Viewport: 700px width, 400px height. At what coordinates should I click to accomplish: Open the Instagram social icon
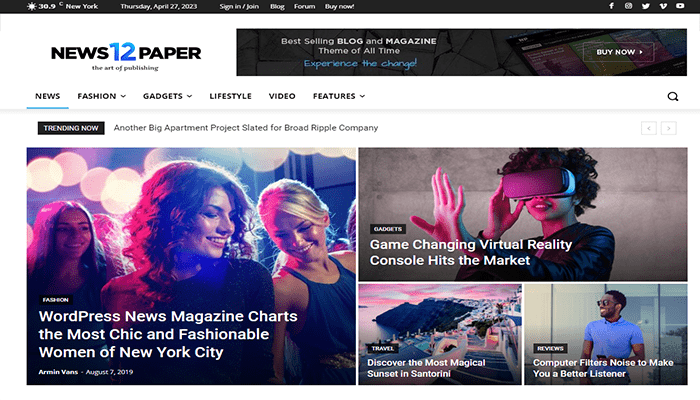(628, 6)
